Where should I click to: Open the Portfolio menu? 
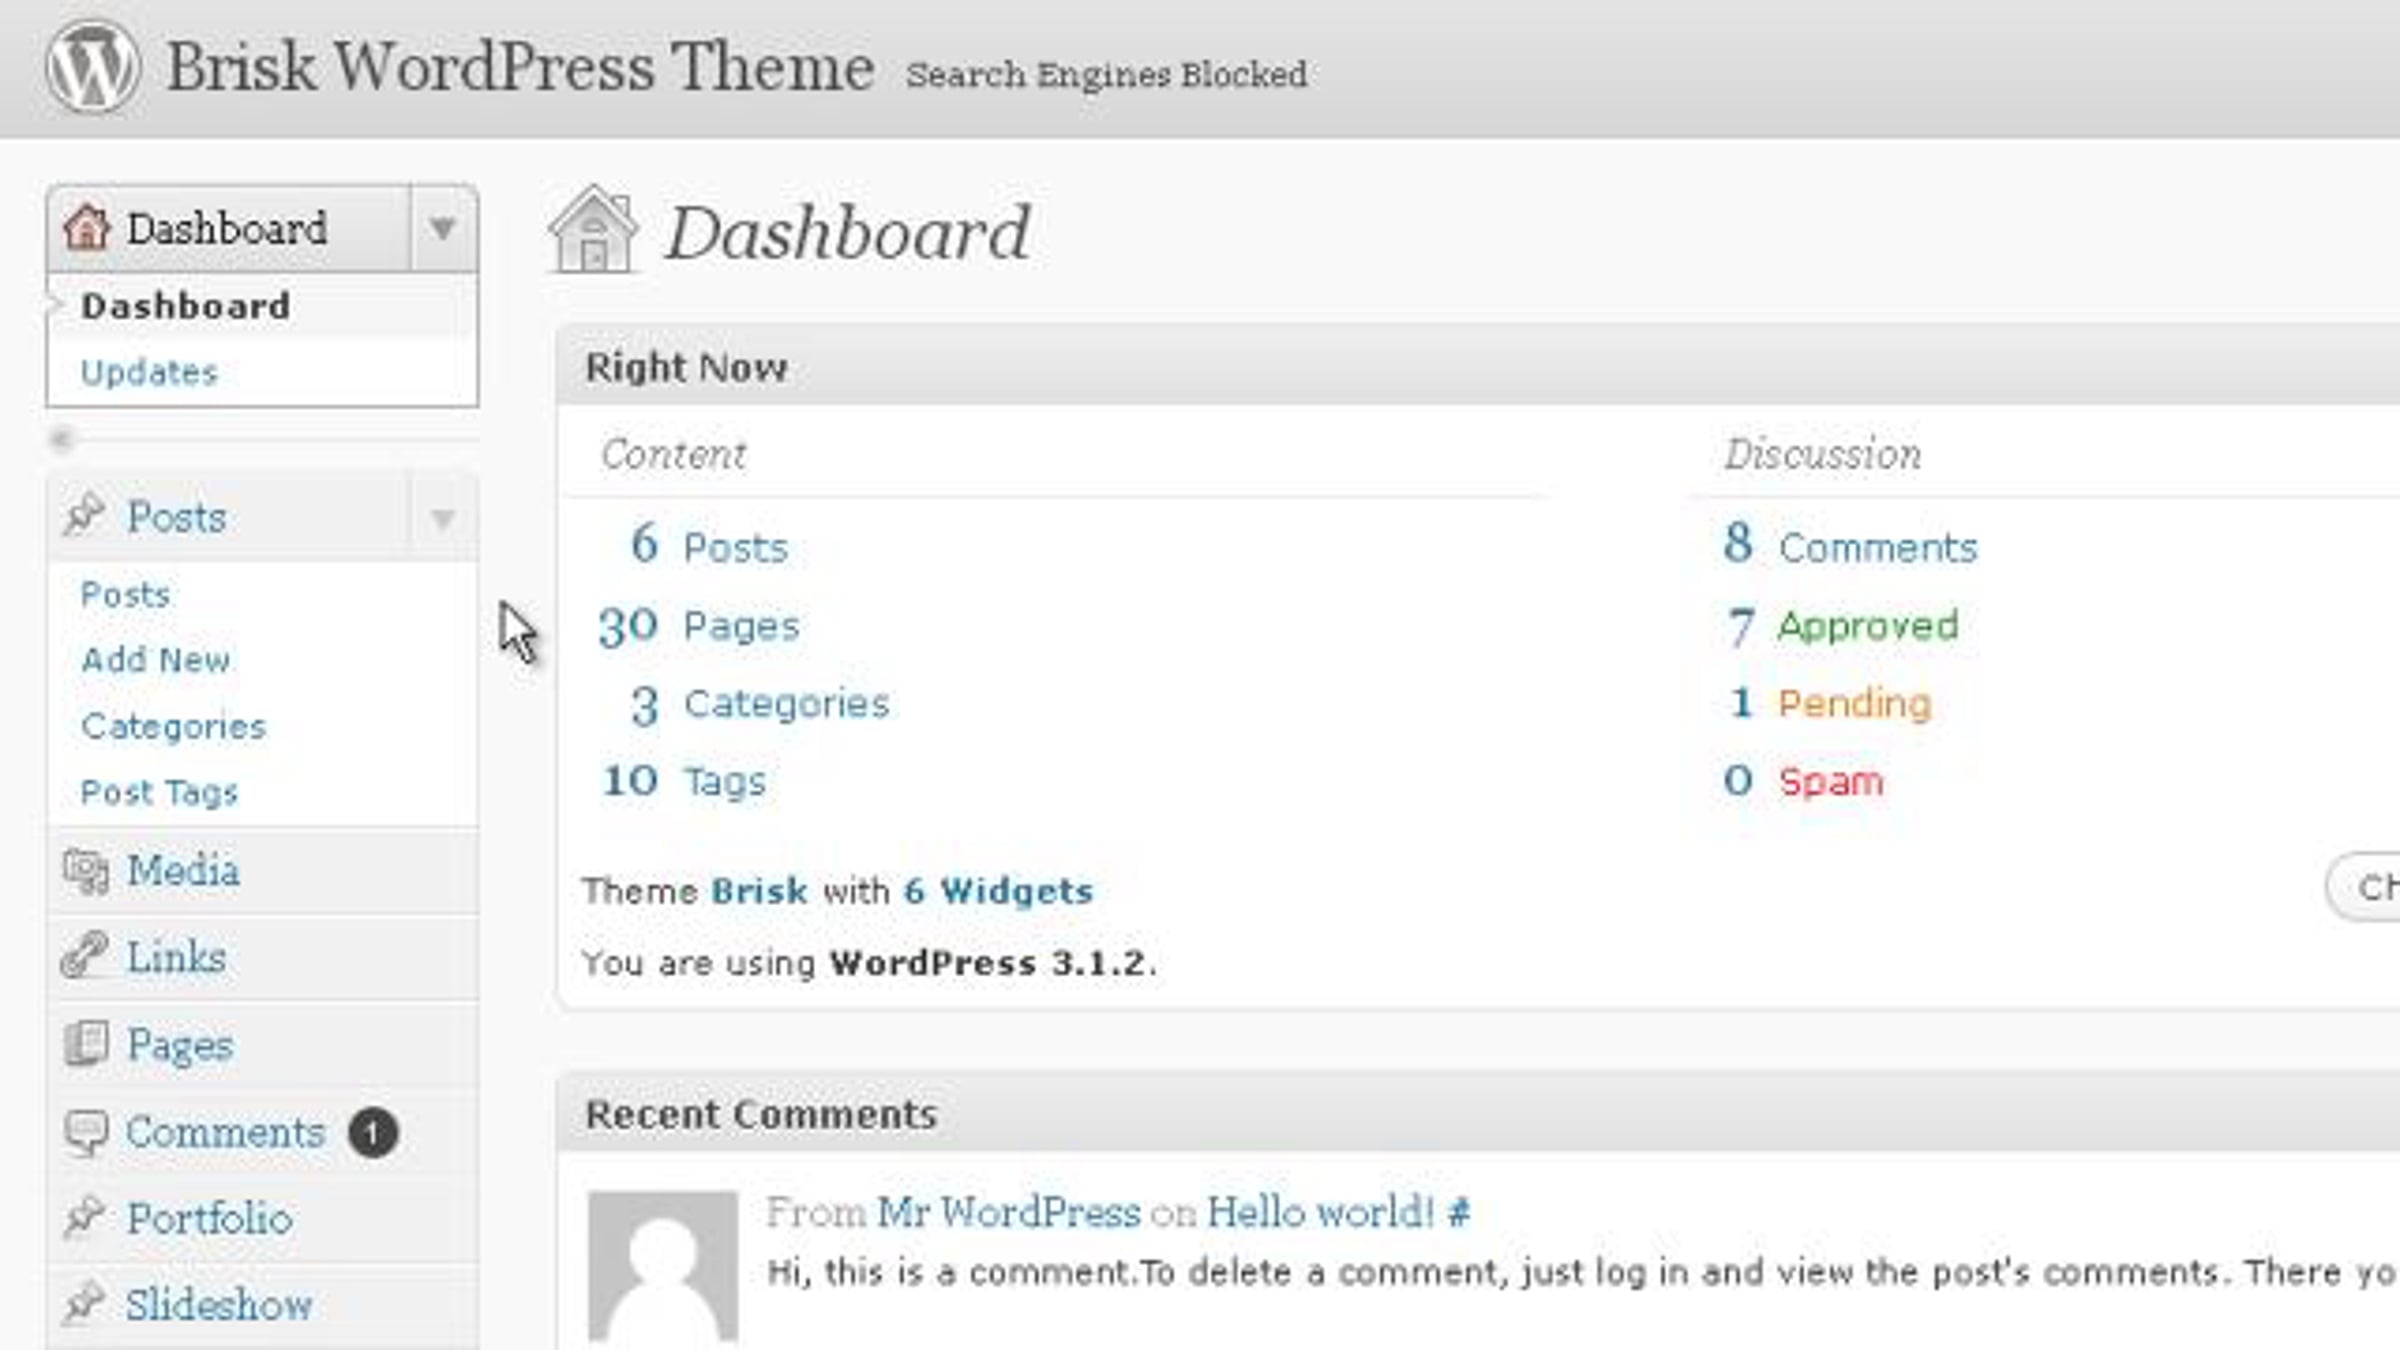210,1219
